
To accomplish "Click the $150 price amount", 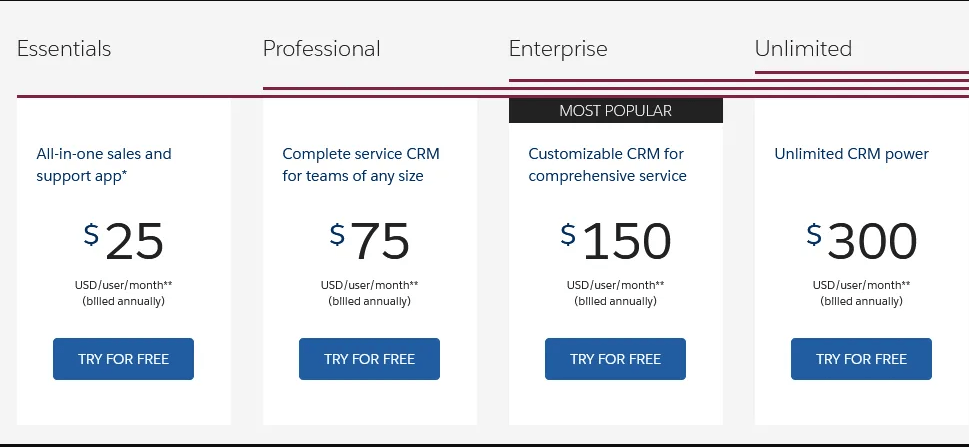I will pos(616,241).
